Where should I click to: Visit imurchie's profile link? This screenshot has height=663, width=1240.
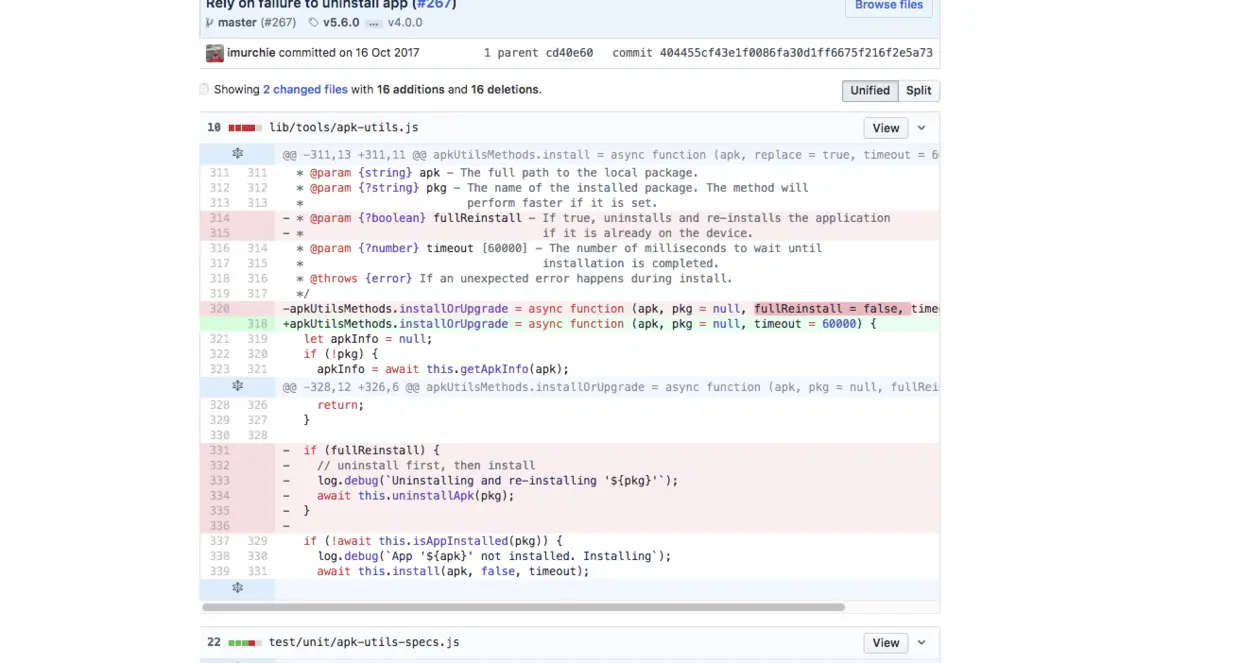click(251, 53)
